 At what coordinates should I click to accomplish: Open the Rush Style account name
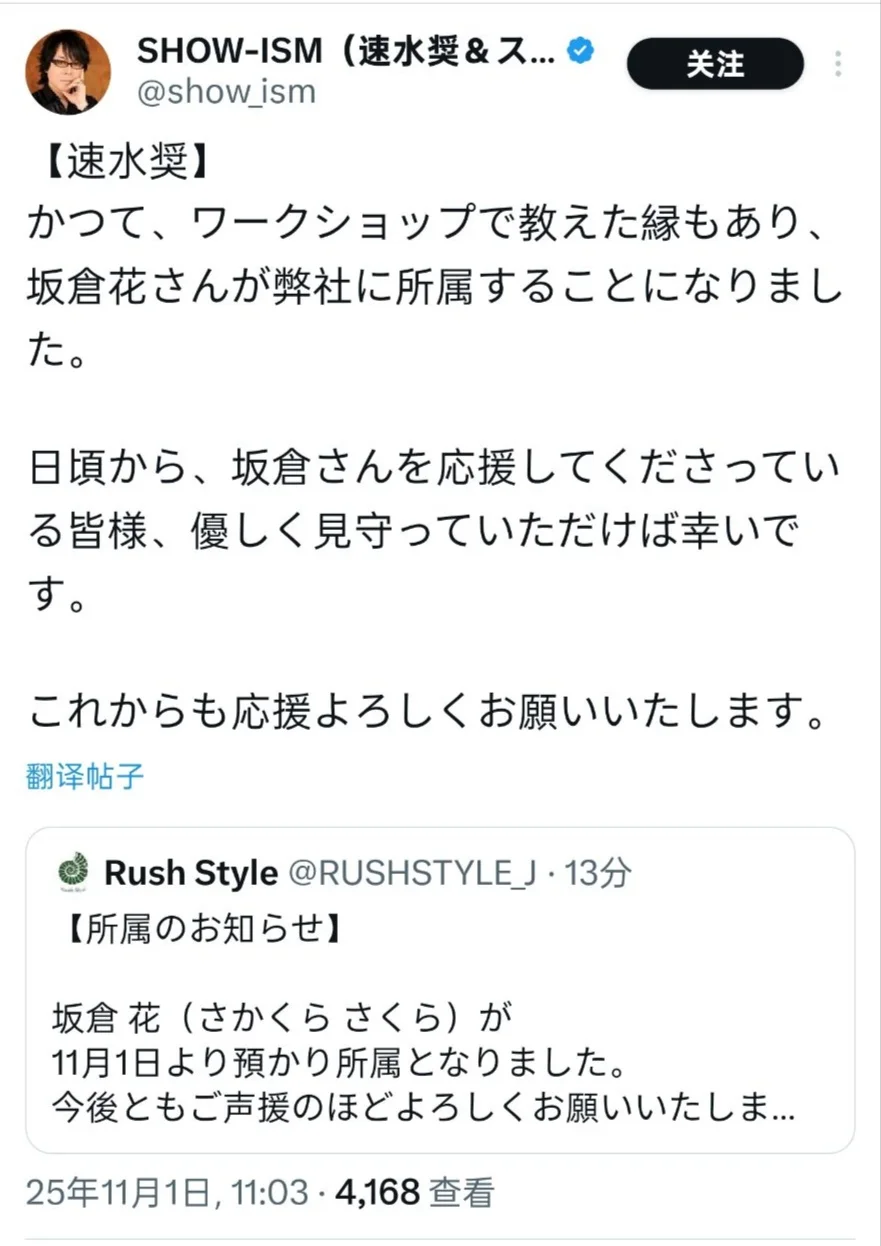tap(191, 873)
